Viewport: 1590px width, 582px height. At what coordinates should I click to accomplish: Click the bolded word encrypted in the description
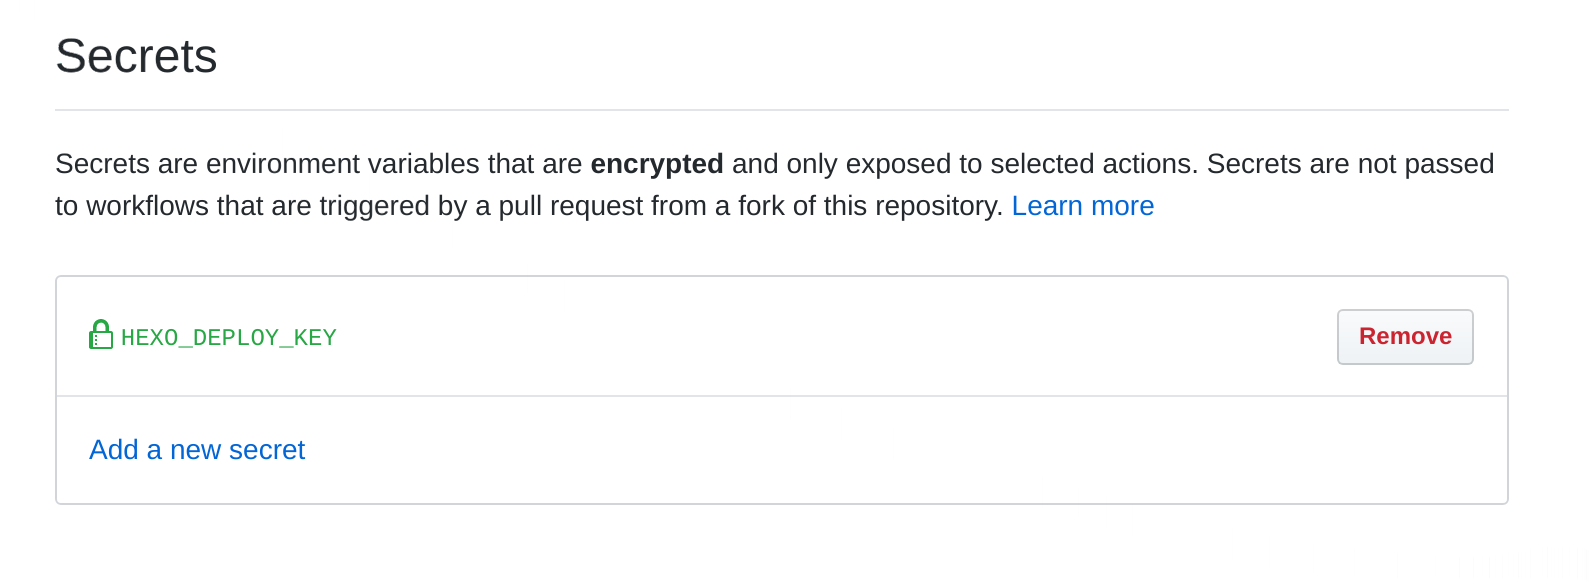coord(657,163)
